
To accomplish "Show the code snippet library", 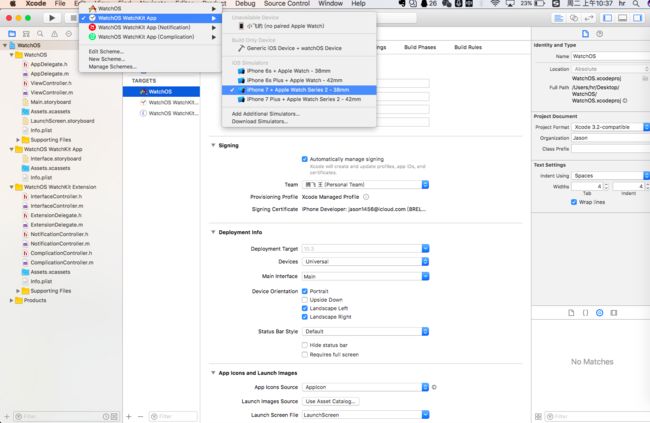I will pos(585,313).
